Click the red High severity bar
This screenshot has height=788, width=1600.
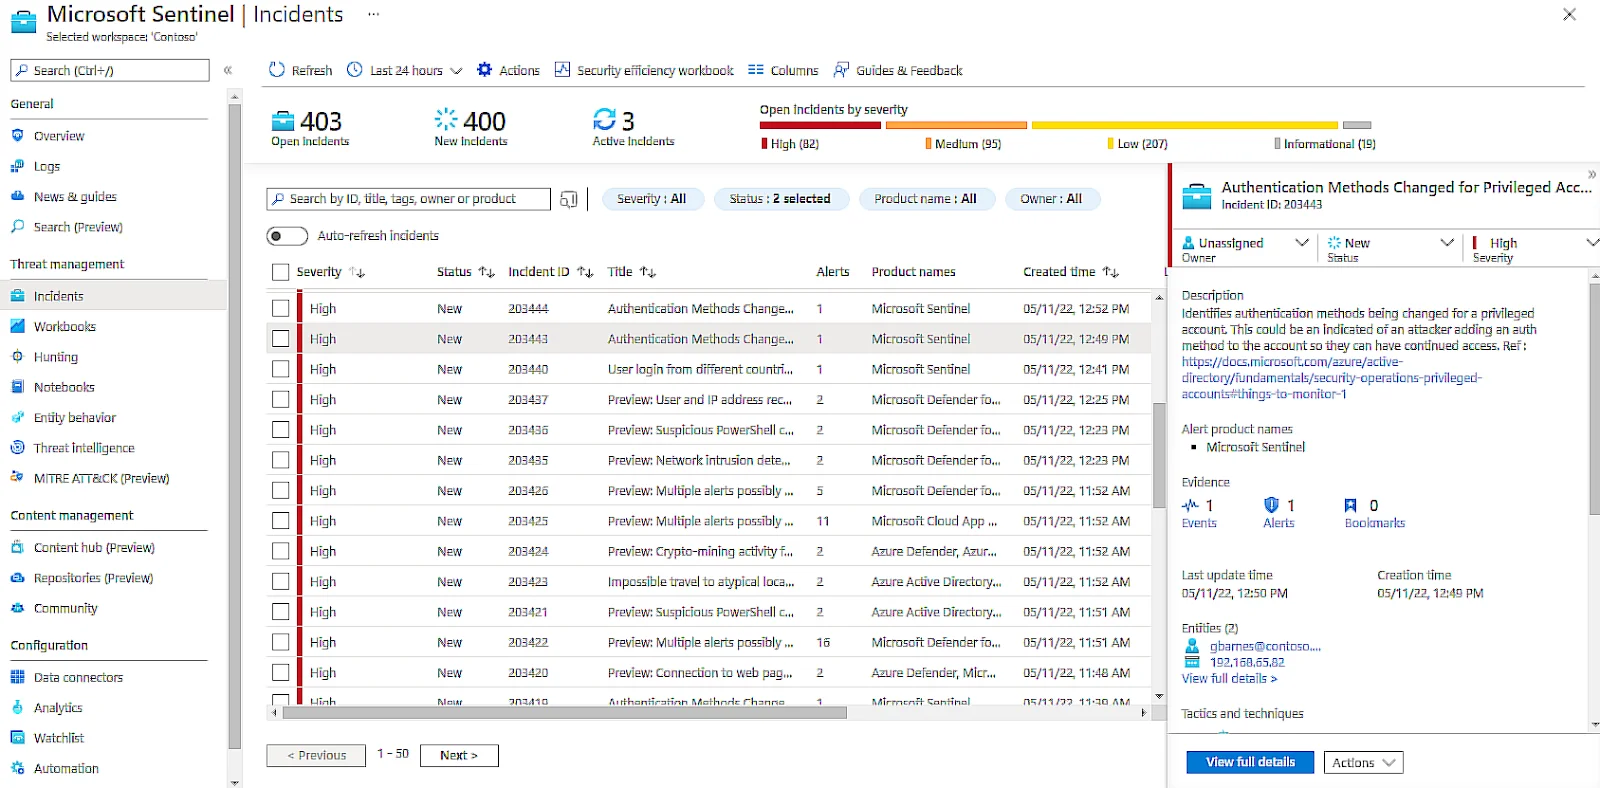pyautogui.click(x=820, y=126)
